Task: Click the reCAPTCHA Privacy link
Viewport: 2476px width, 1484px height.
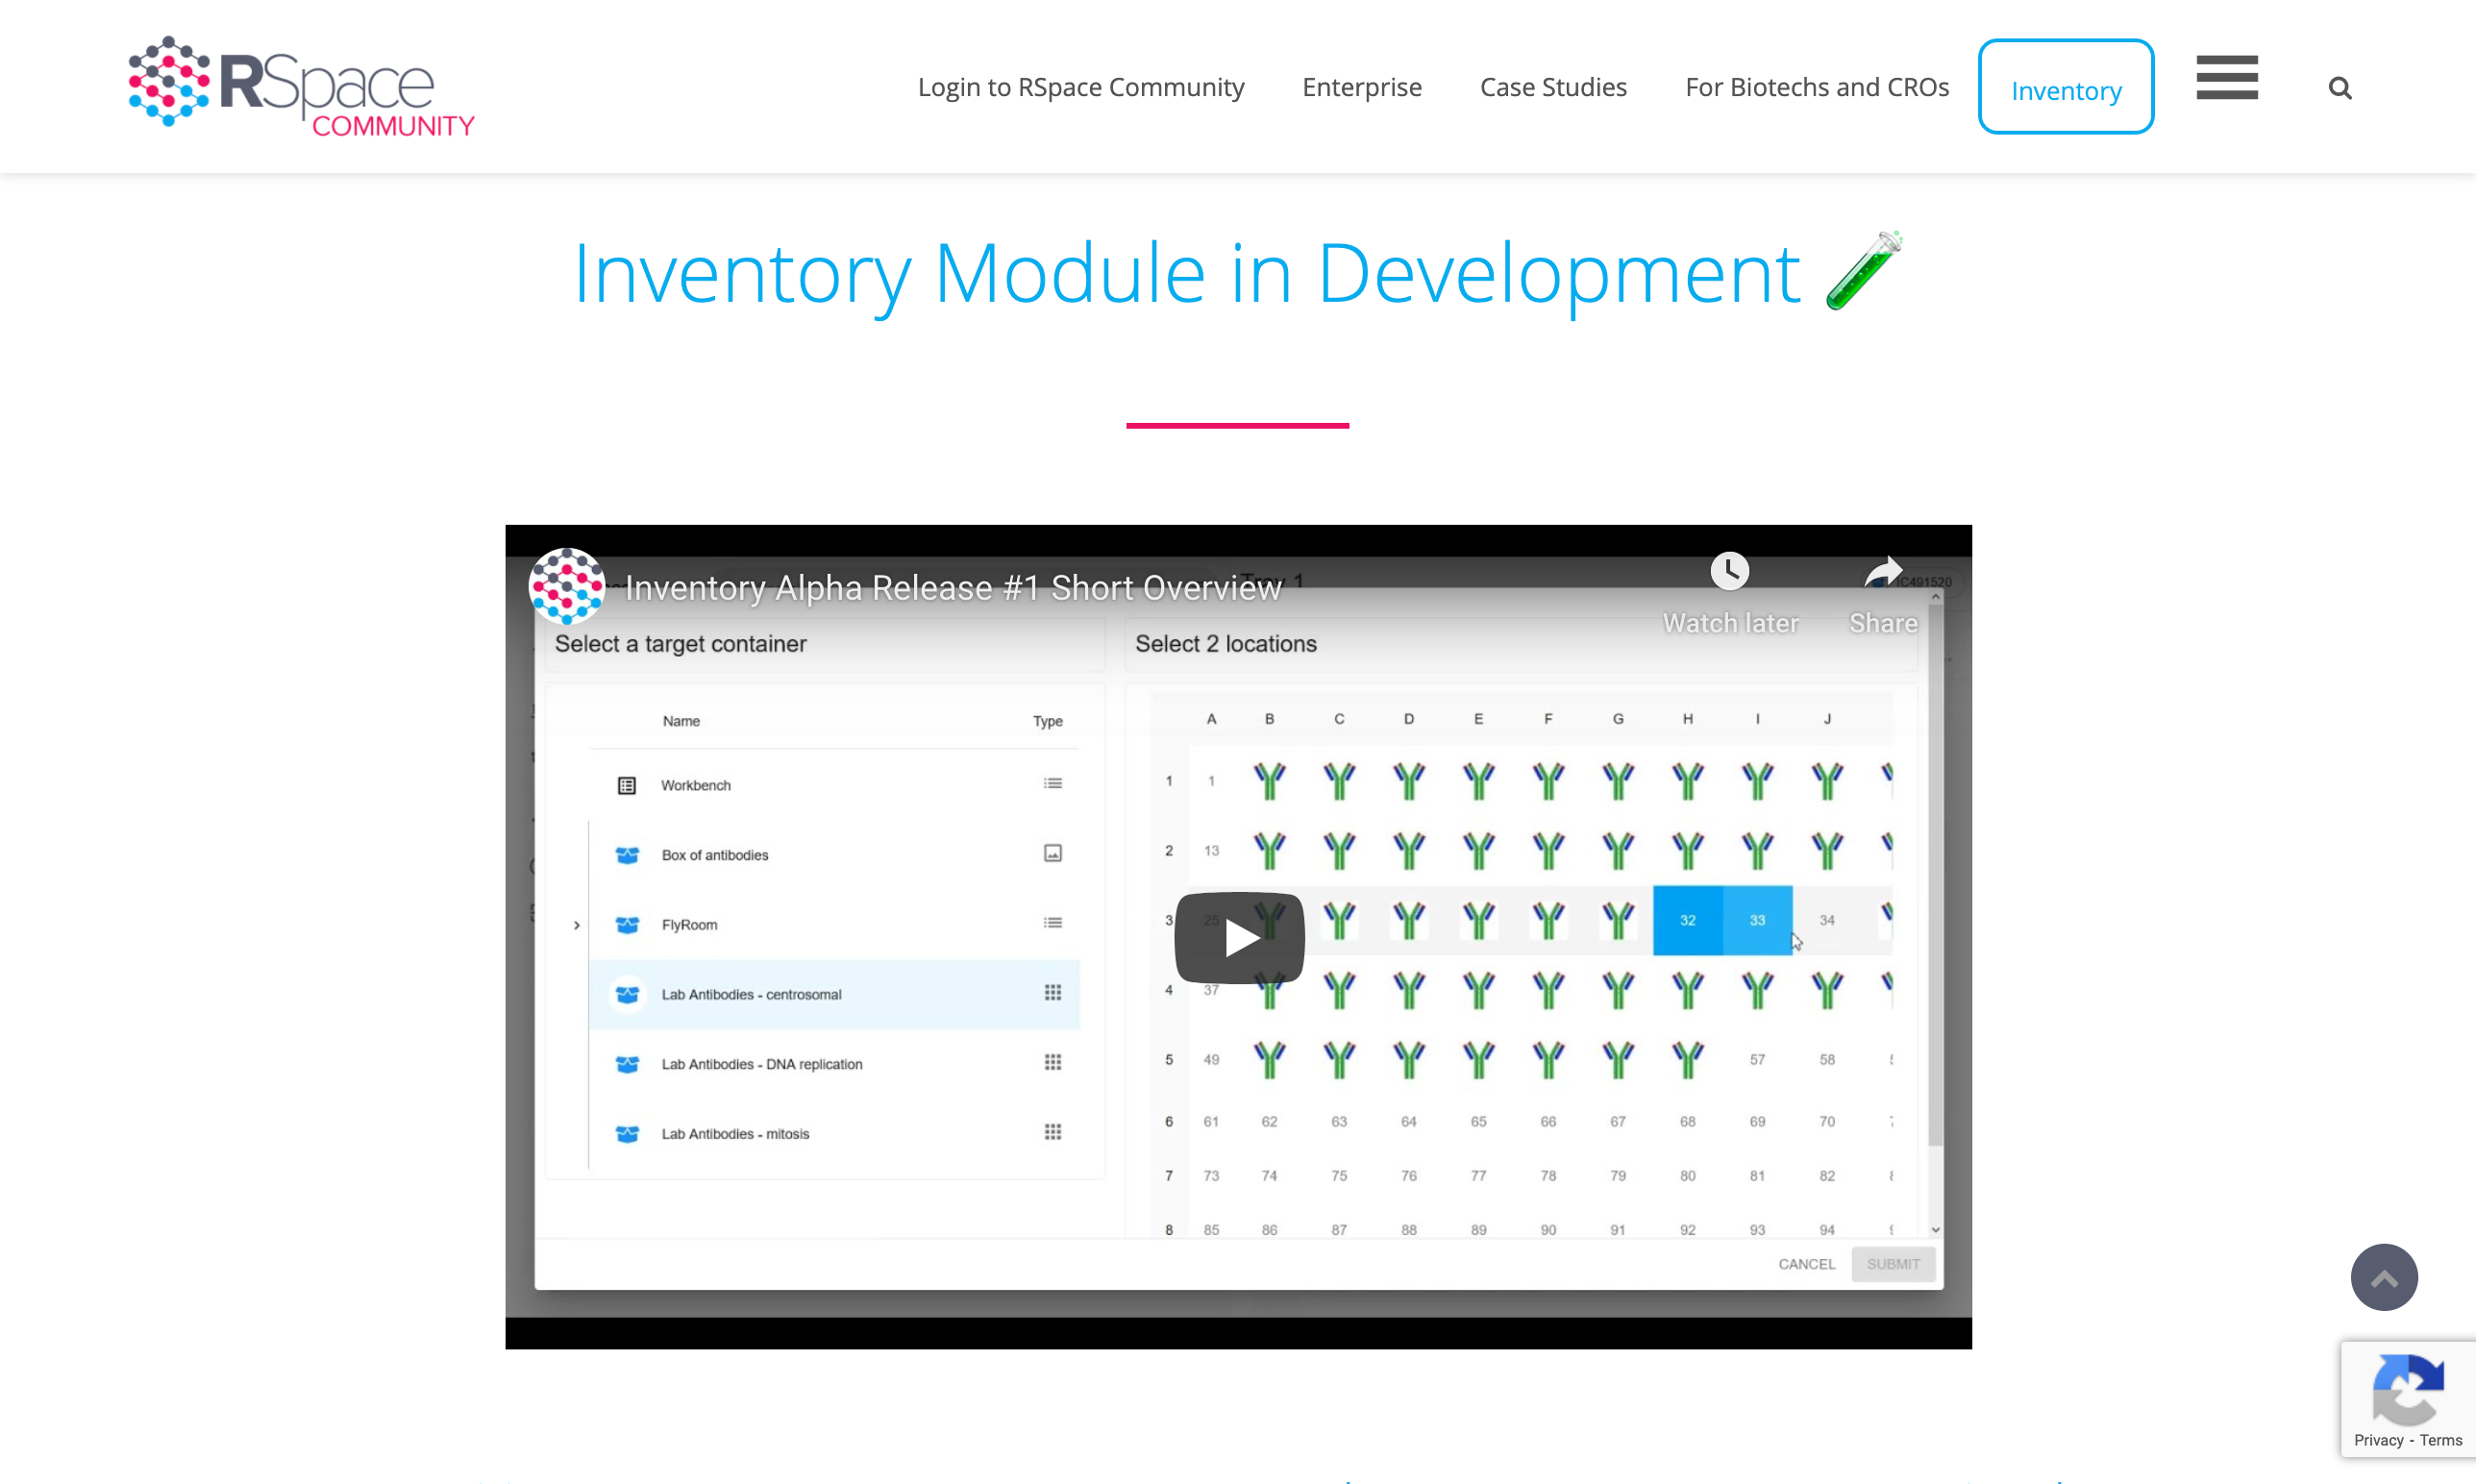Action: [2377, 1440]
